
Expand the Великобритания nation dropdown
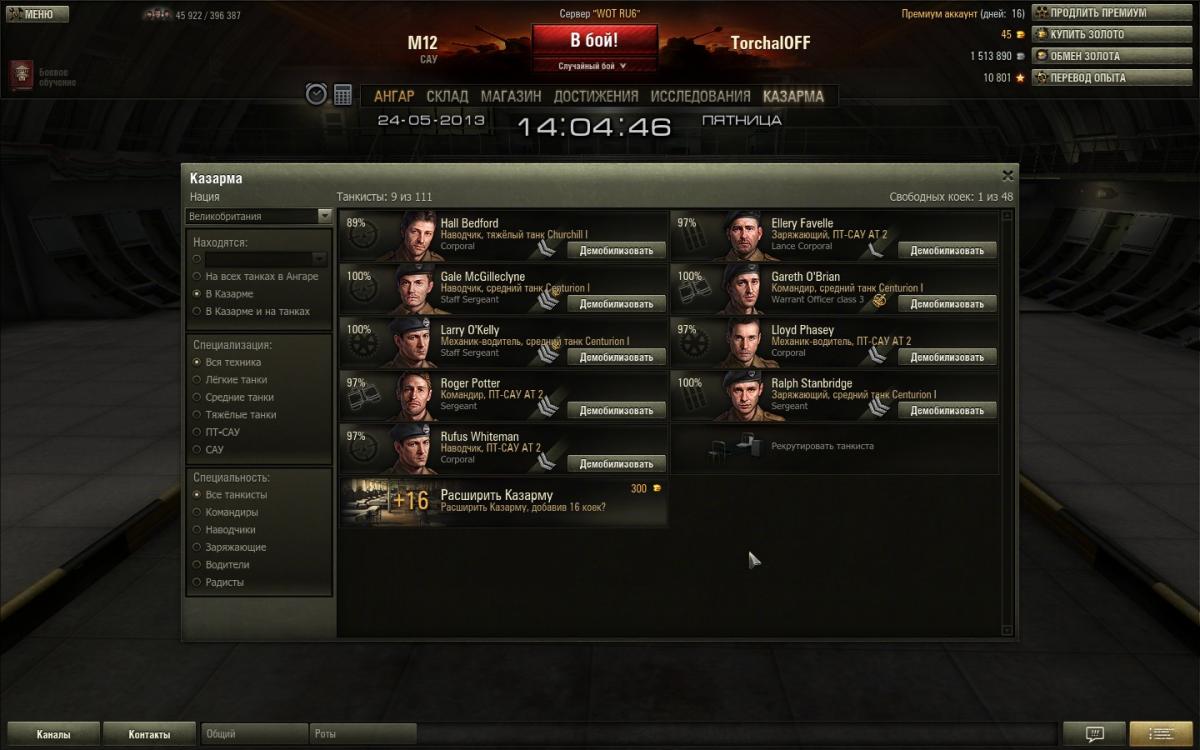tap(259, 216)
